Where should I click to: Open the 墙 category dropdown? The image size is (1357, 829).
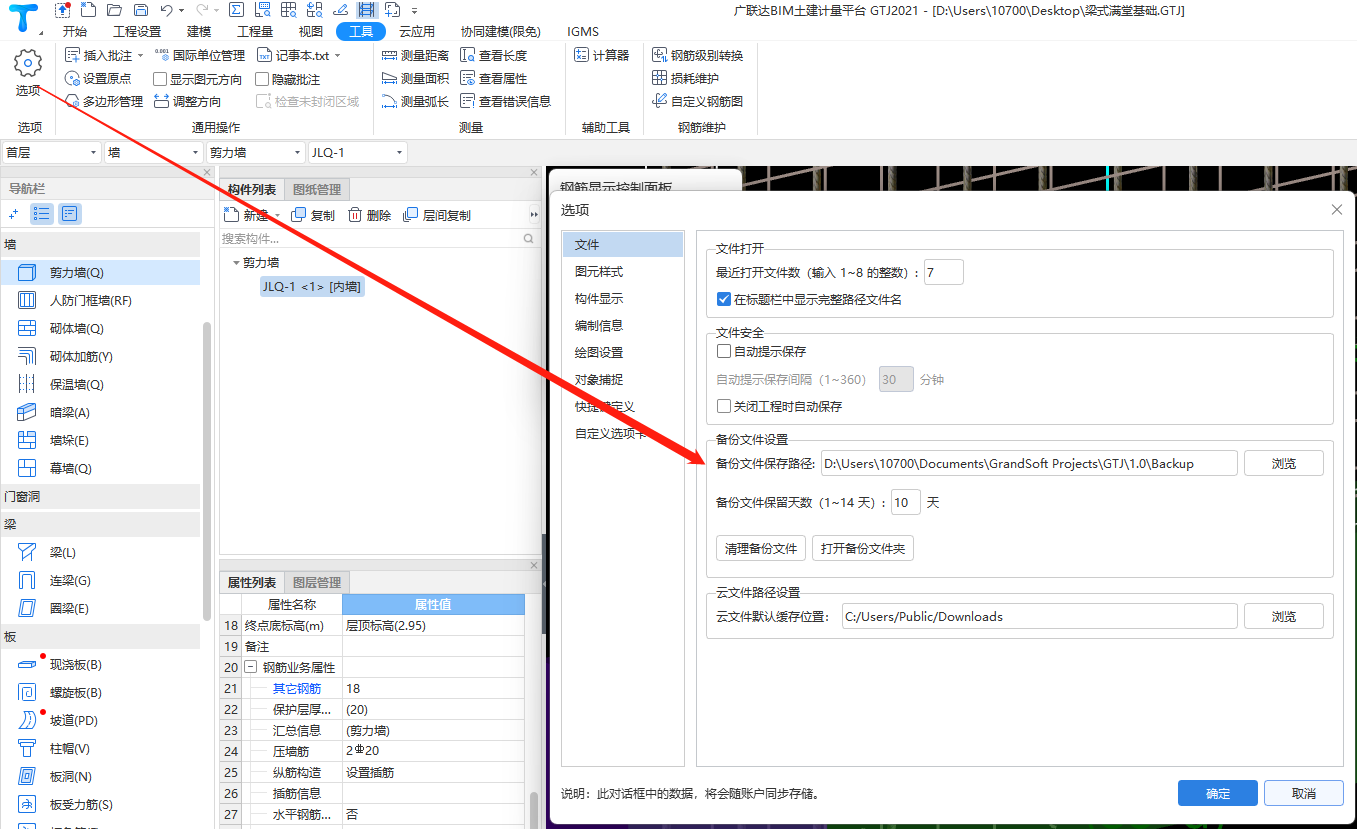click(153, 152)
